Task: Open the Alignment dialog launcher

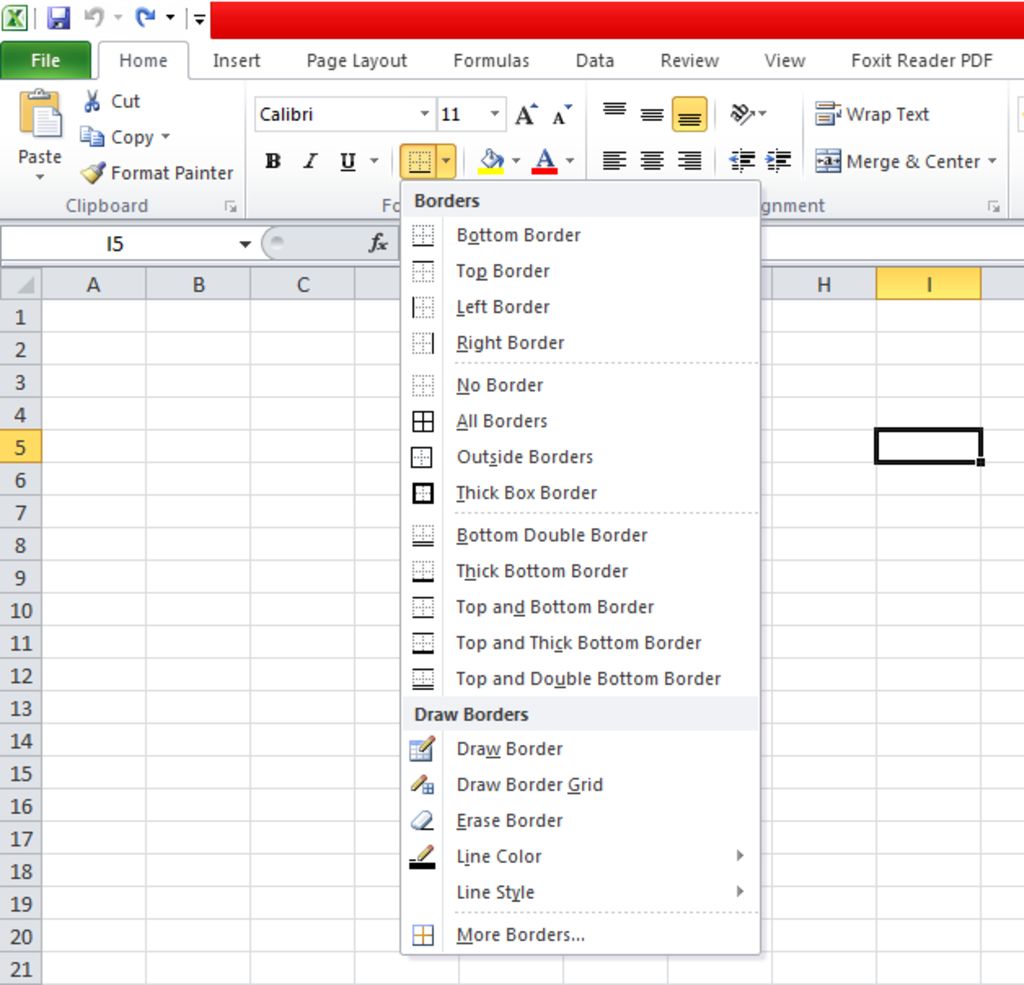Action: click(993, 206)
